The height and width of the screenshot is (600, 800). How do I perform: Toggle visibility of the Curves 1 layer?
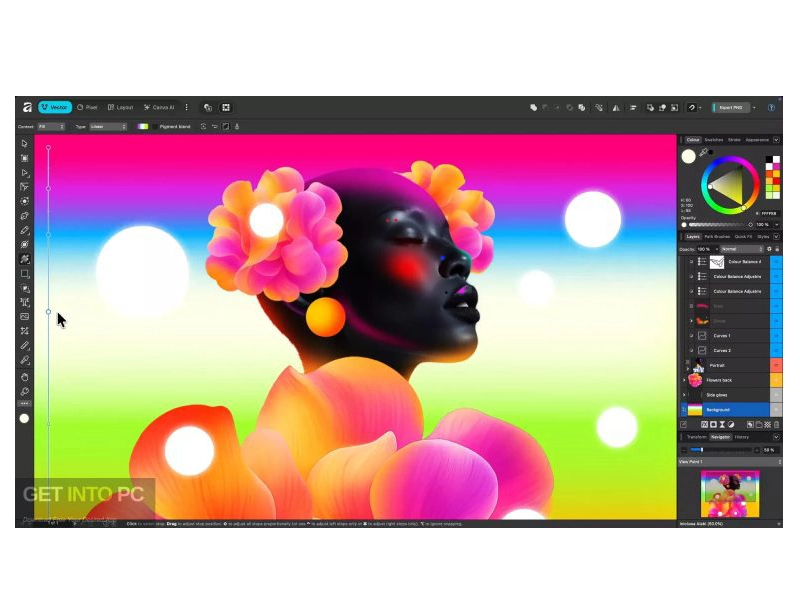[691, 336]
